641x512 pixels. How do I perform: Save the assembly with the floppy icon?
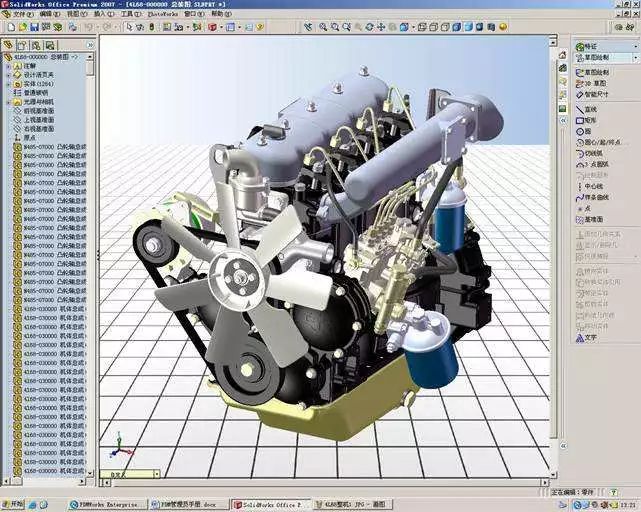tap(34, 27)
